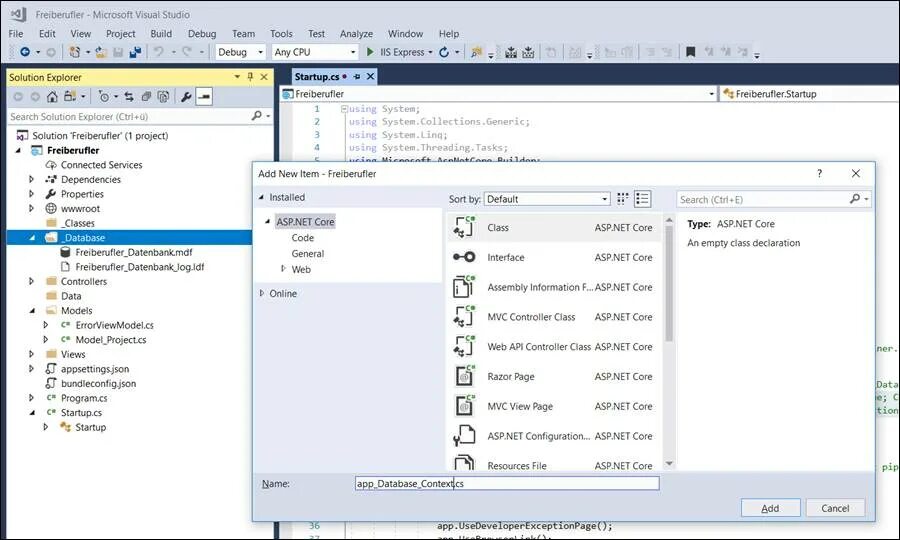Select MVC View Page template

coord(554,406)
